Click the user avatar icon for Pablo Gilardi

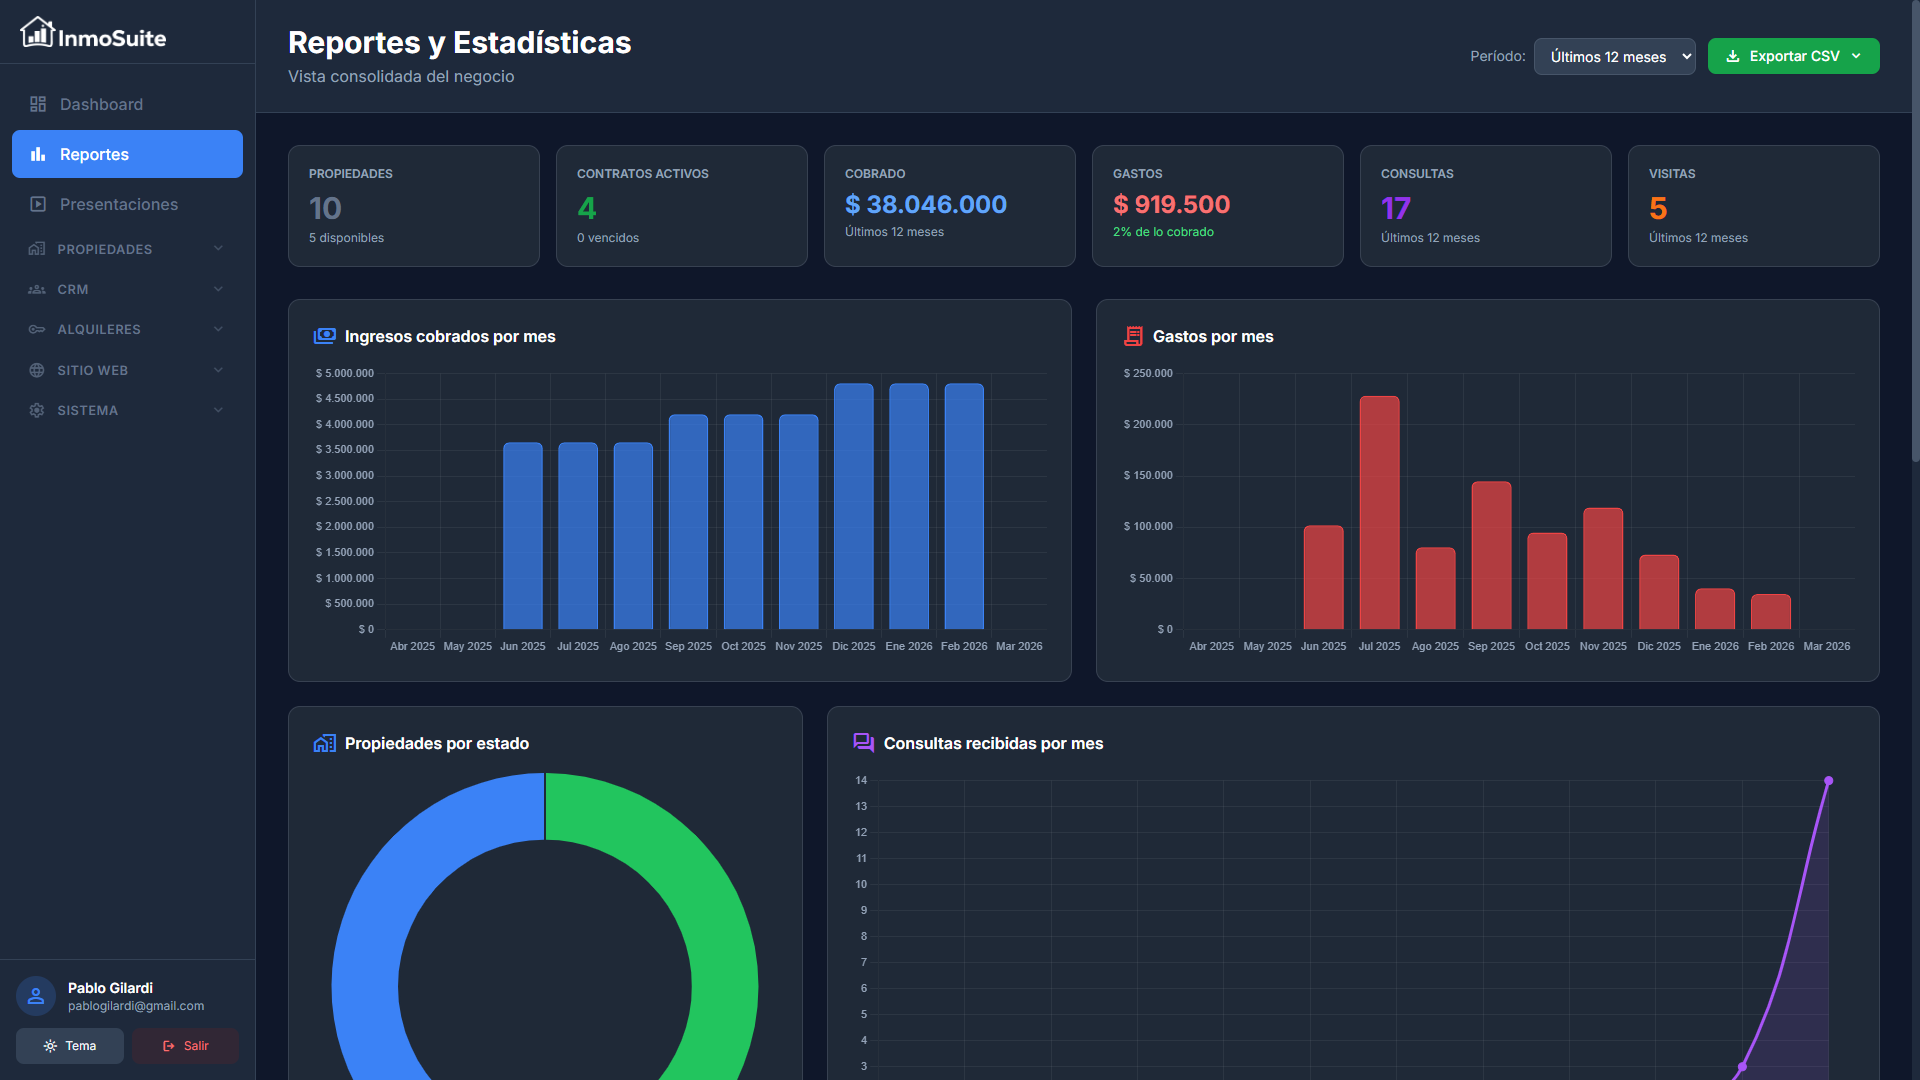[36, 996]
